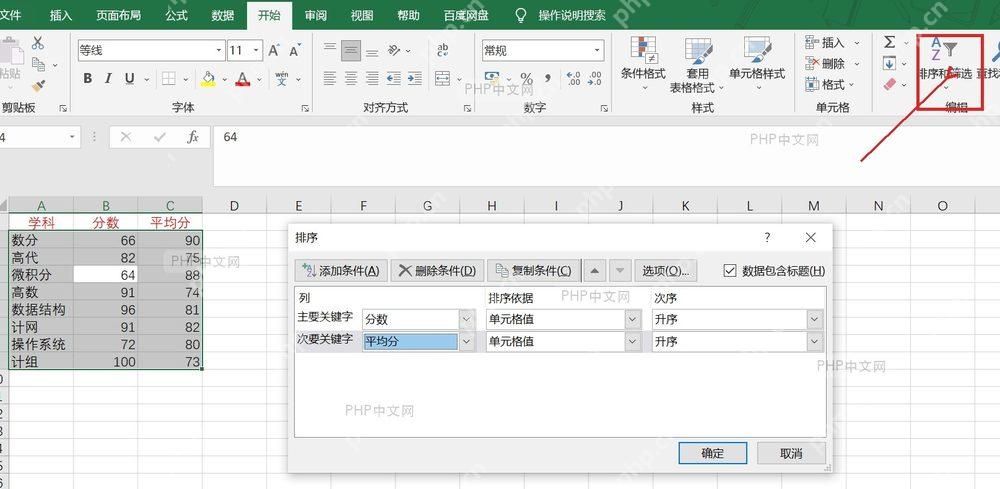
Task: Select the Format Painter brush icon
Action: coord(38,84)
